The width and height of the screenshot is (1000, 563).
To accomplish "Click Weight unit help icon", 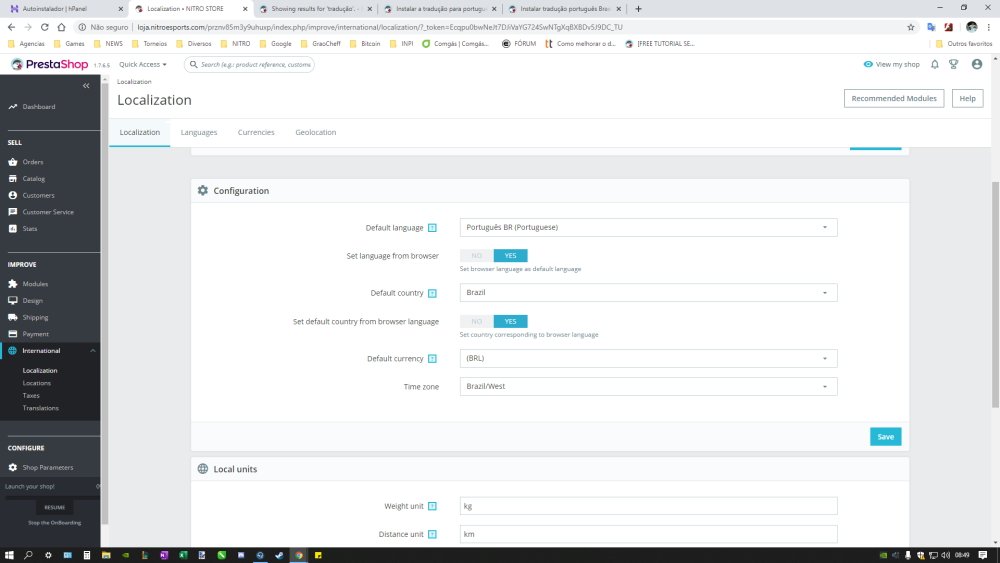I will (x=432, y=506).
